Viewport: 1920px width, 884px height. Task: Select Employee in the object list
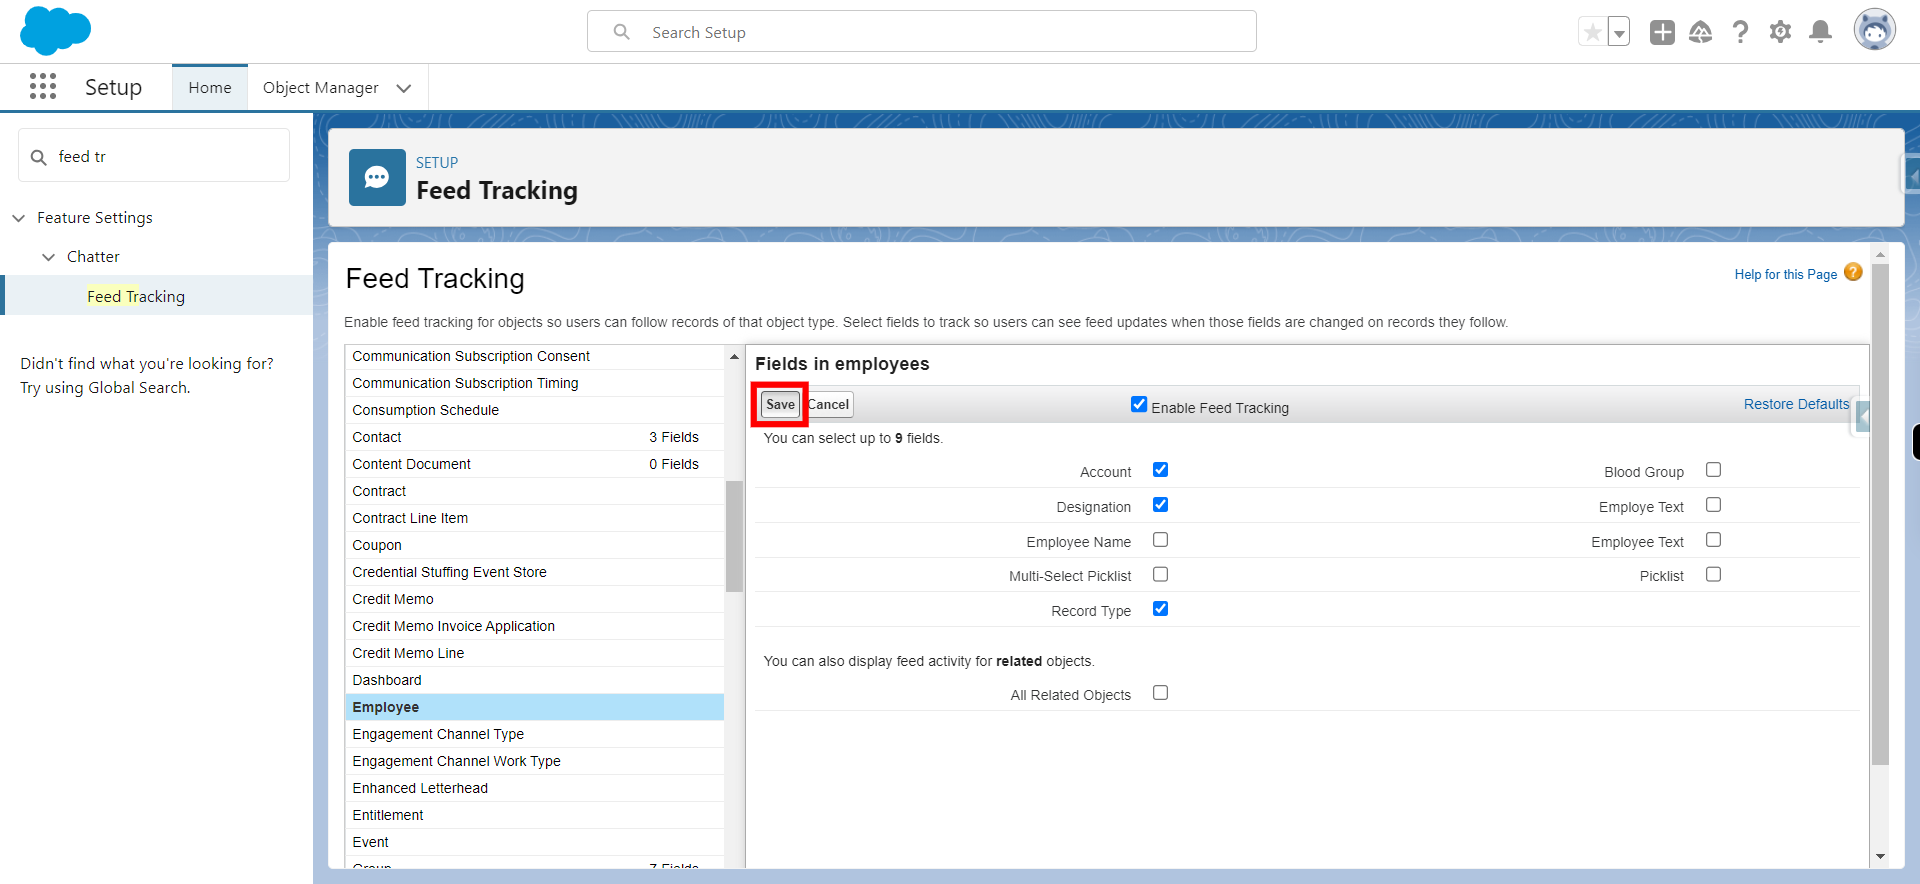[x=534, y=707]
